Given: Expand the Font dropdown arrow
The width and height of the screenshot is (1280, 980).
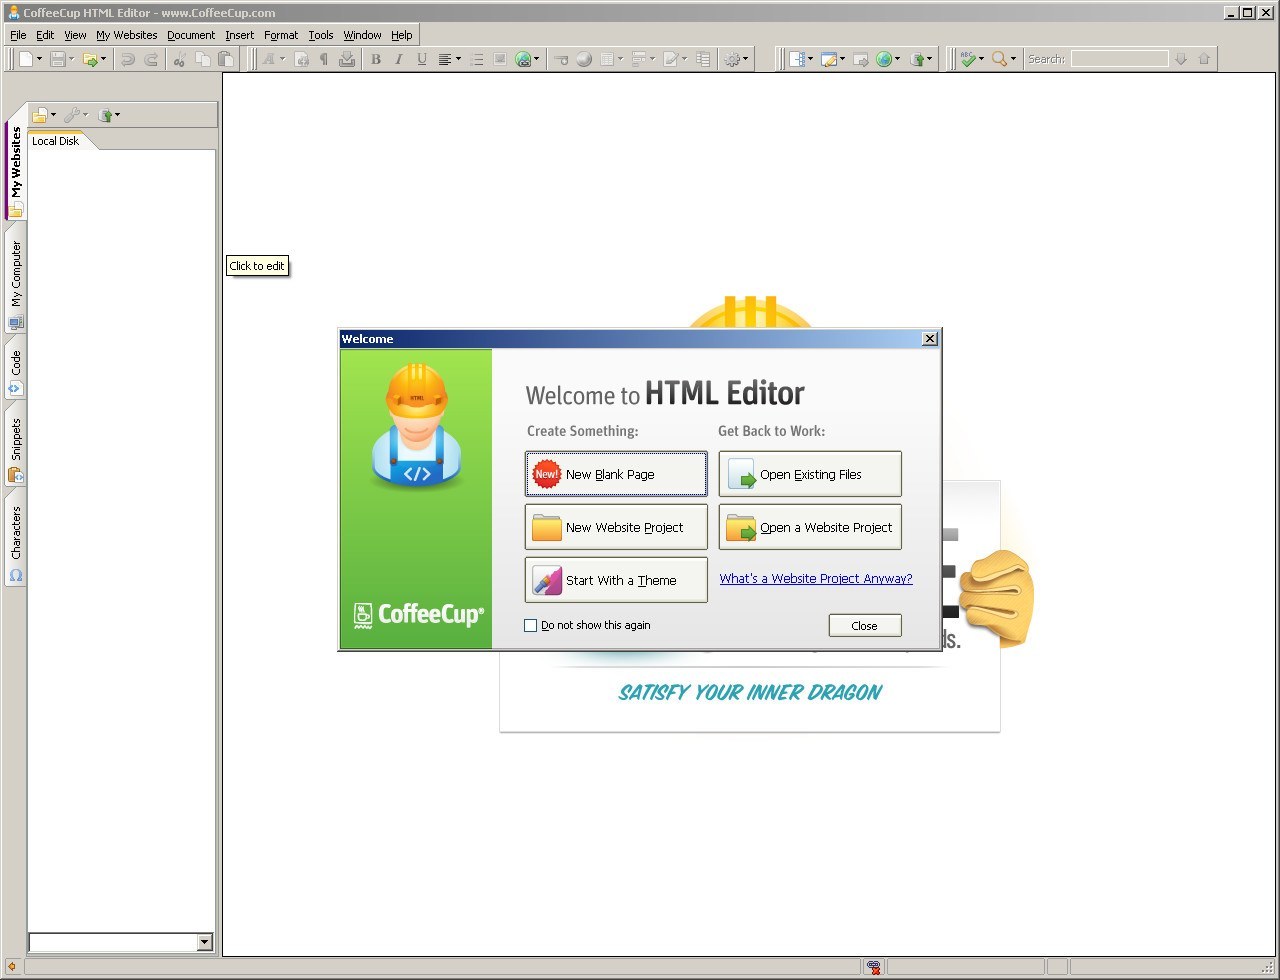Looking at the screenshot, I should coord(282,59).
